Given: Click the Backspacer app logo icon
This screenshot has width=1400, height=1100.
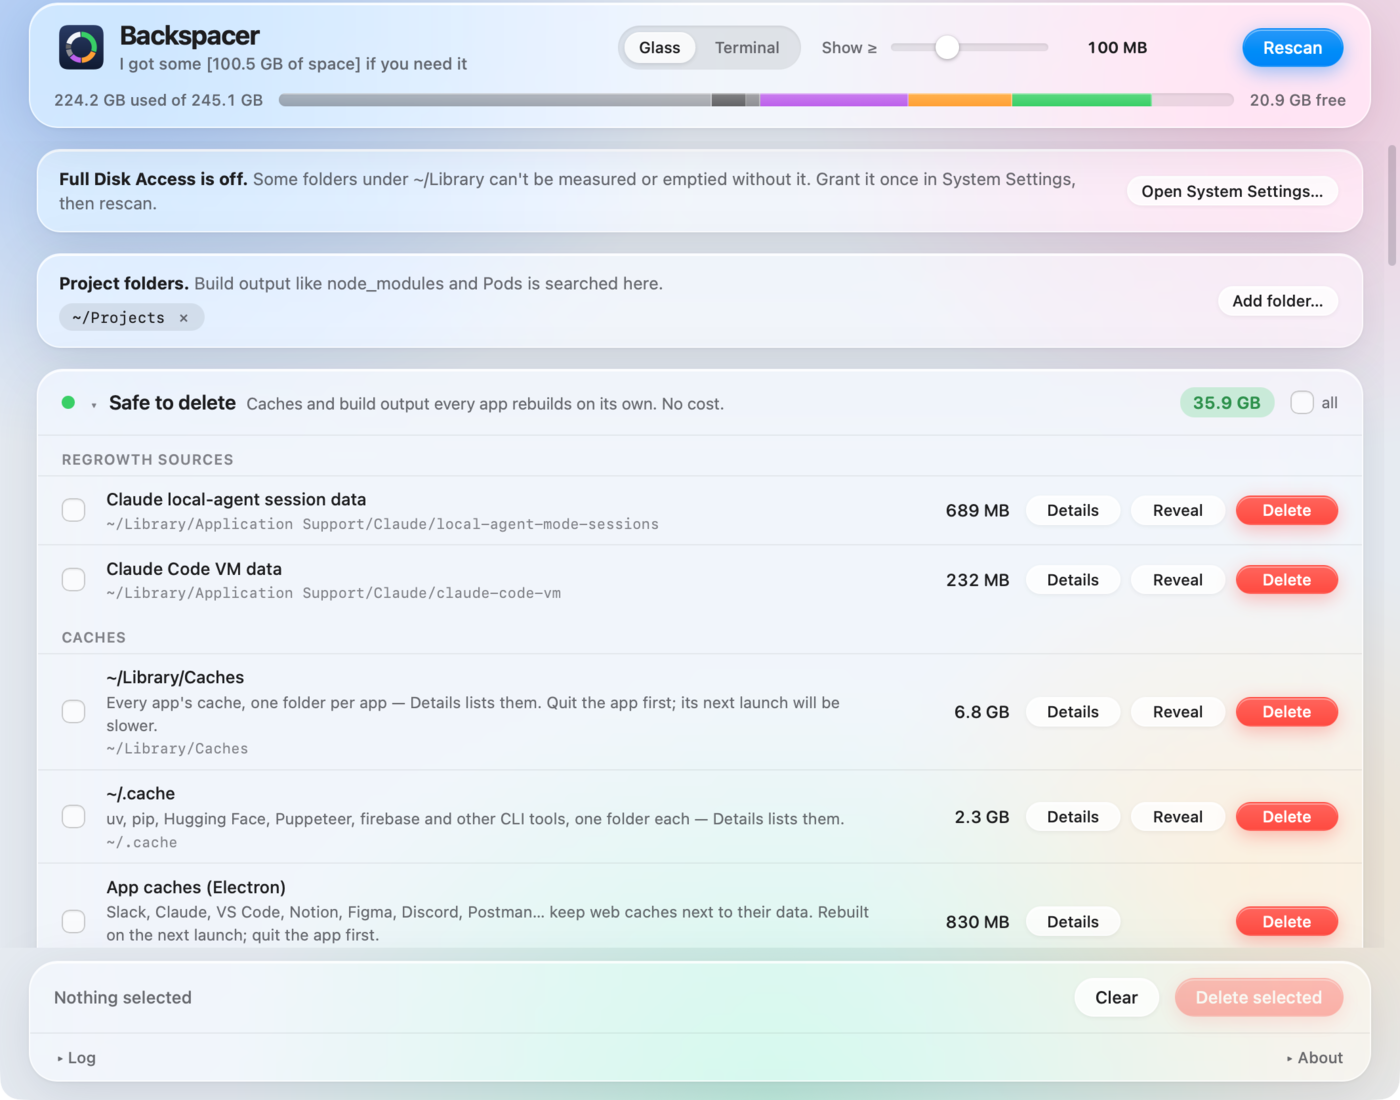Looking at the screenshot, I should click(81, 47).
